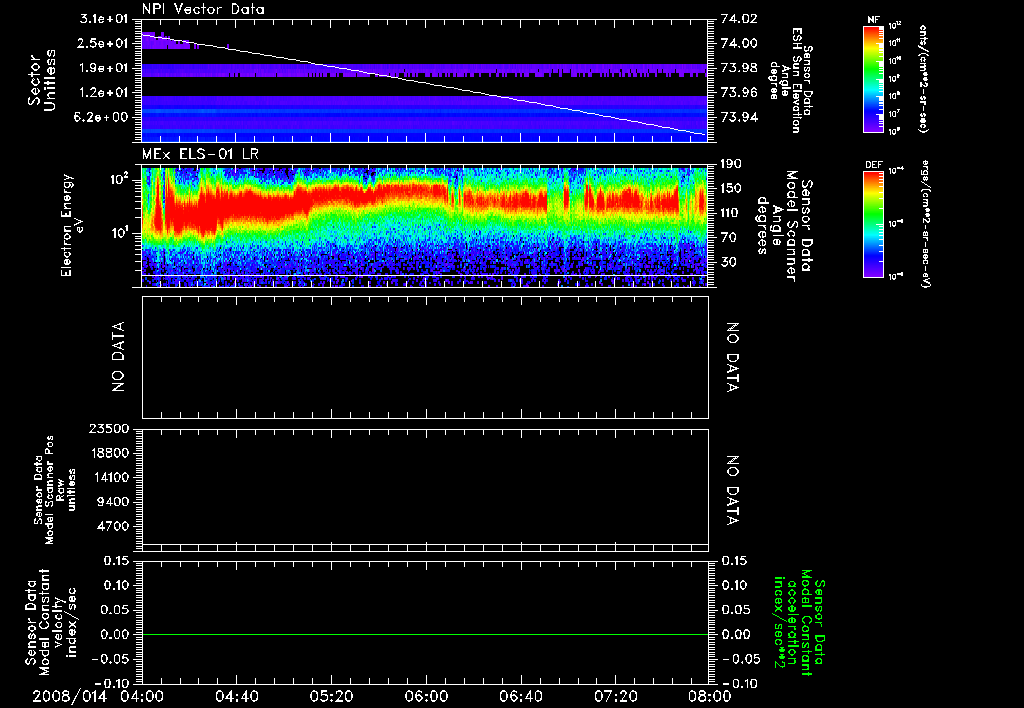Click the '150' scanner angle tick

[731, 189]
